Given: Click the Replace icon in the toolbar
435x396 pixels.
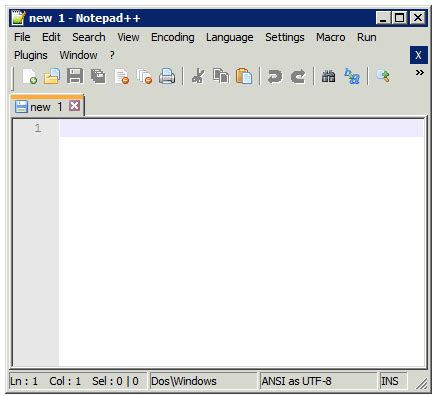Looking at the screenshot, I should click(352, 76).
